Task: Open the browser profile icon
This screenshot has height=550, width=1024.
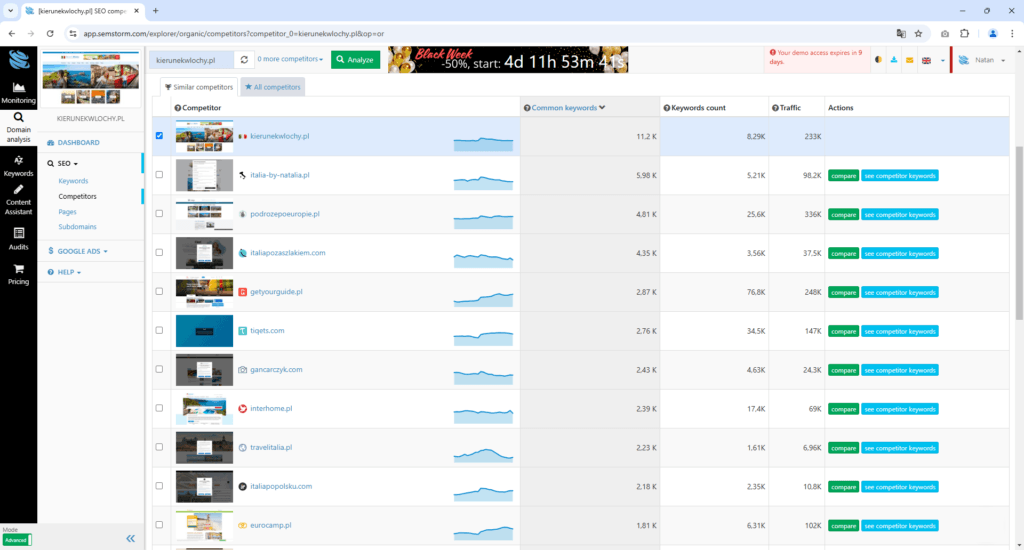Action: 993,33
